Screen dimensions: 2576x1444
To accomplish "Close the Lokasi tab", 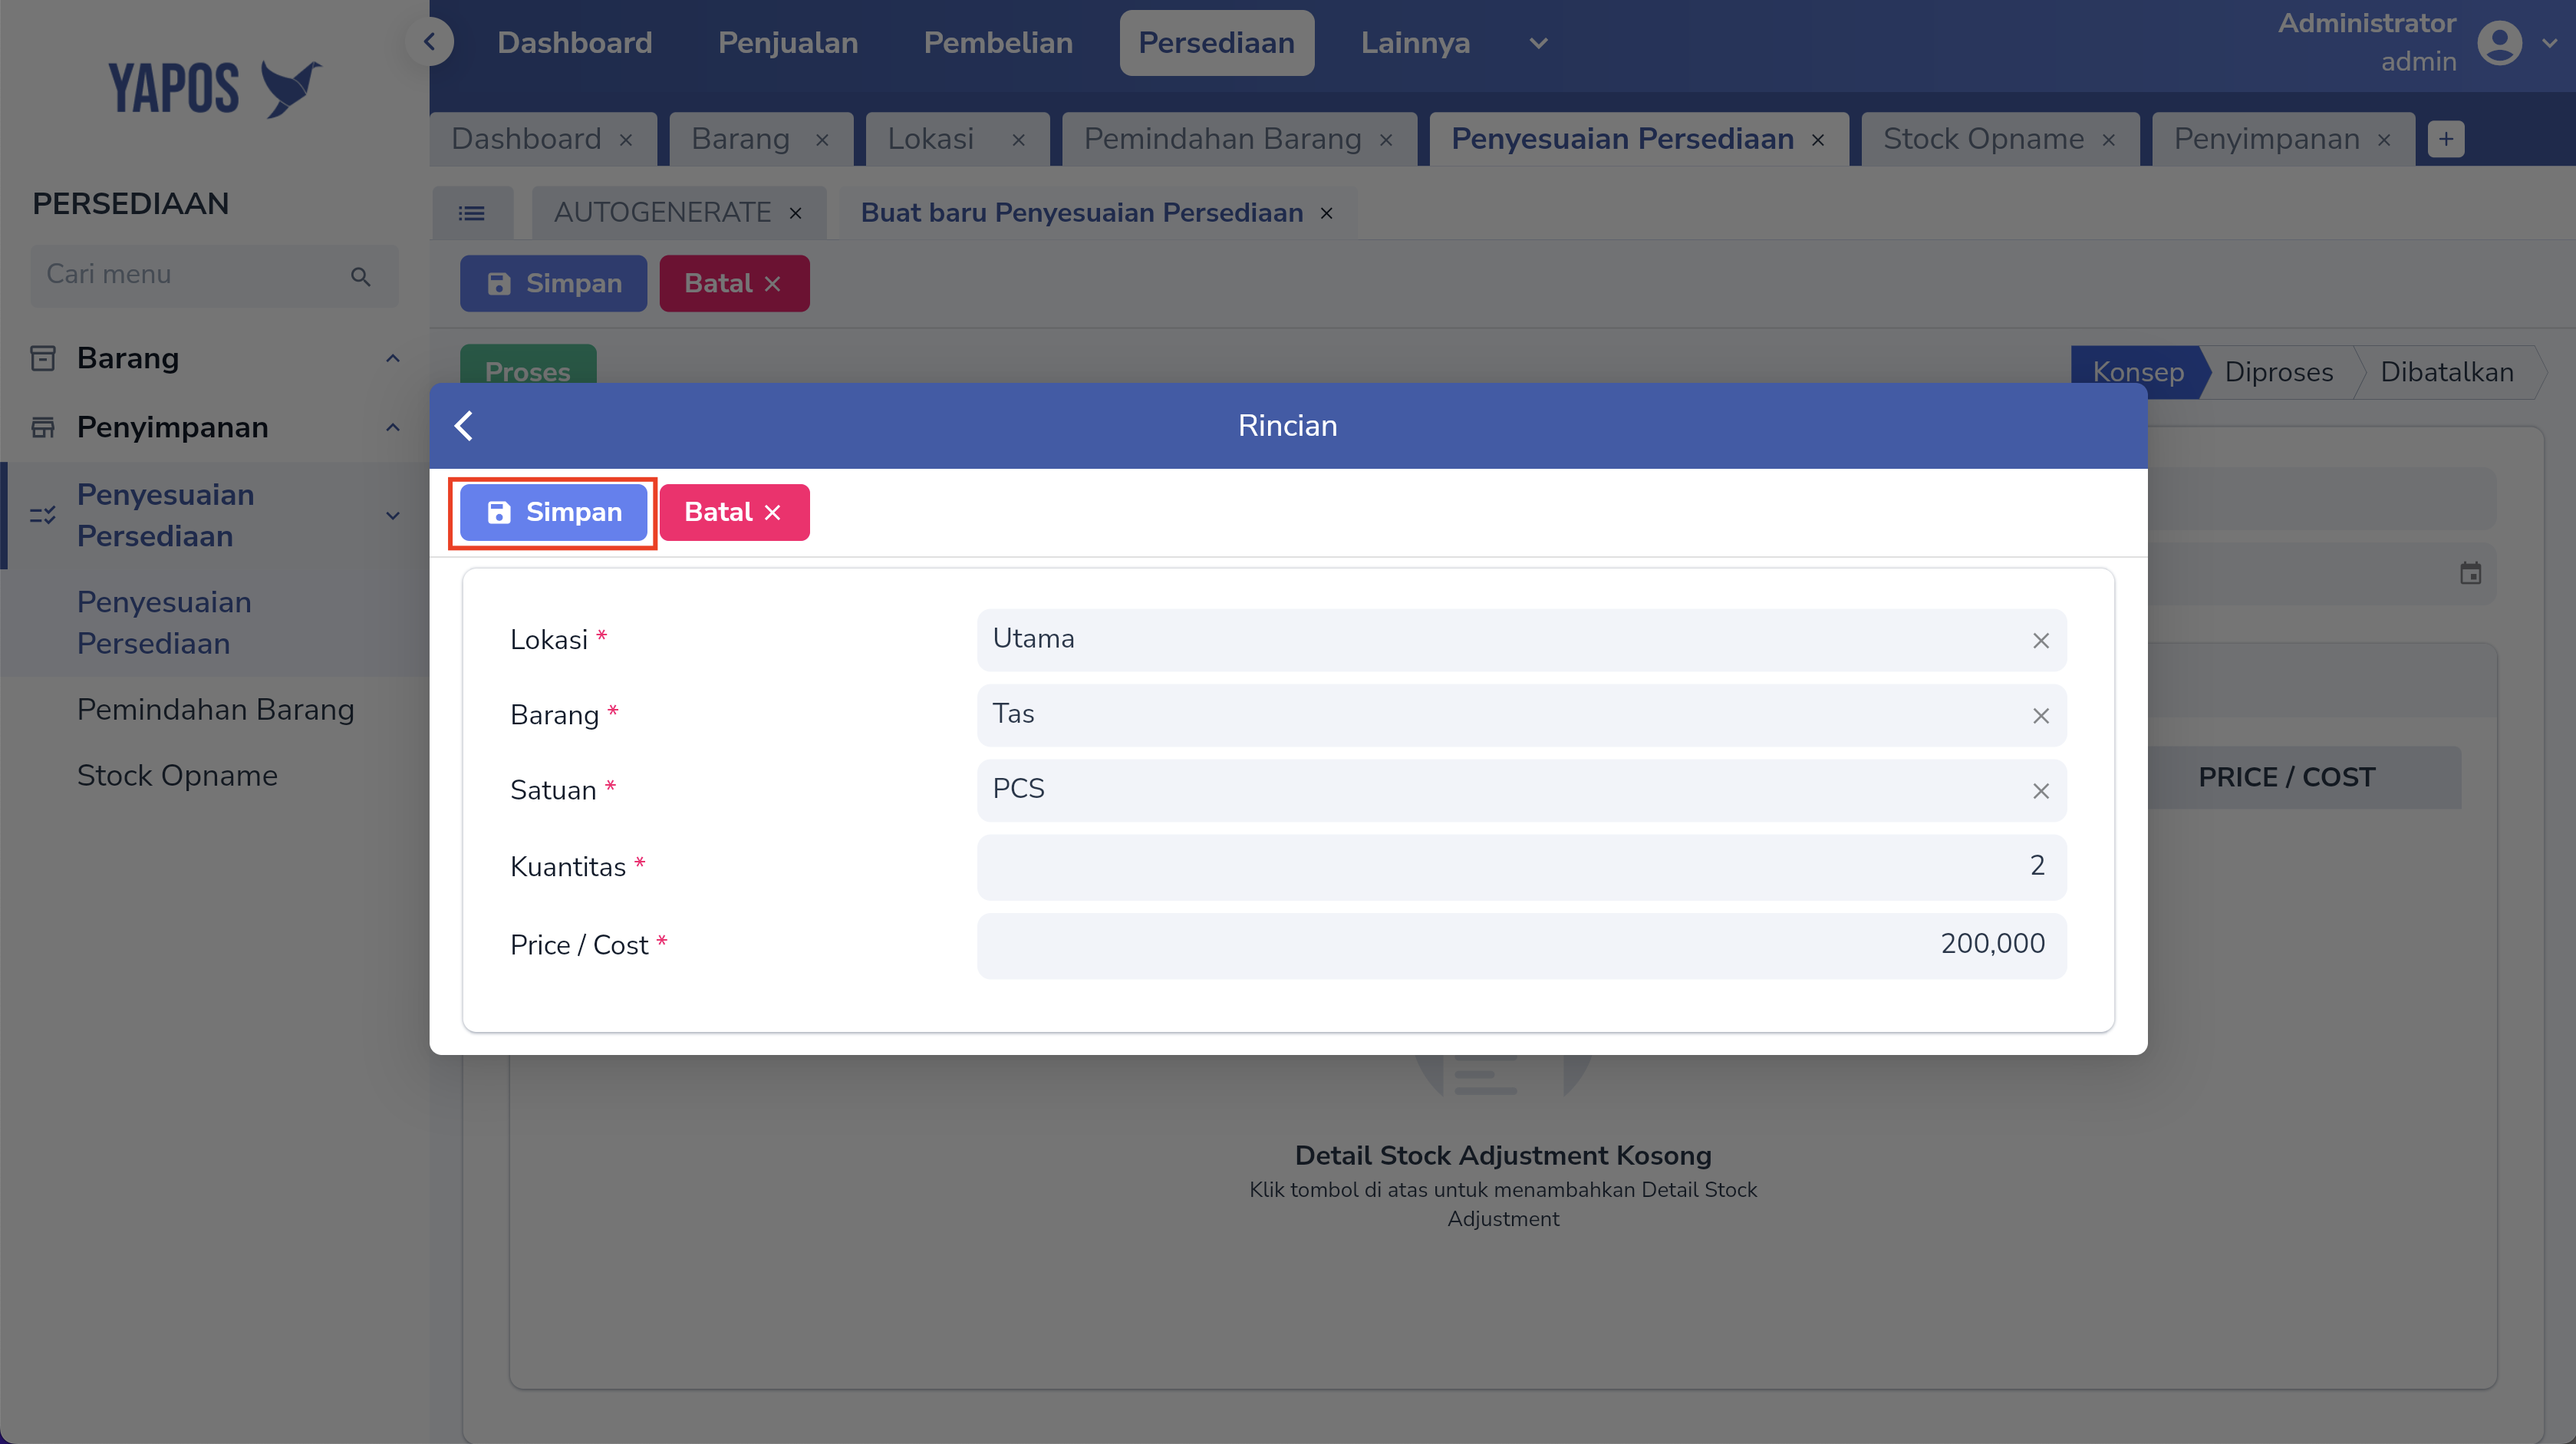I will click(1018, 140).
